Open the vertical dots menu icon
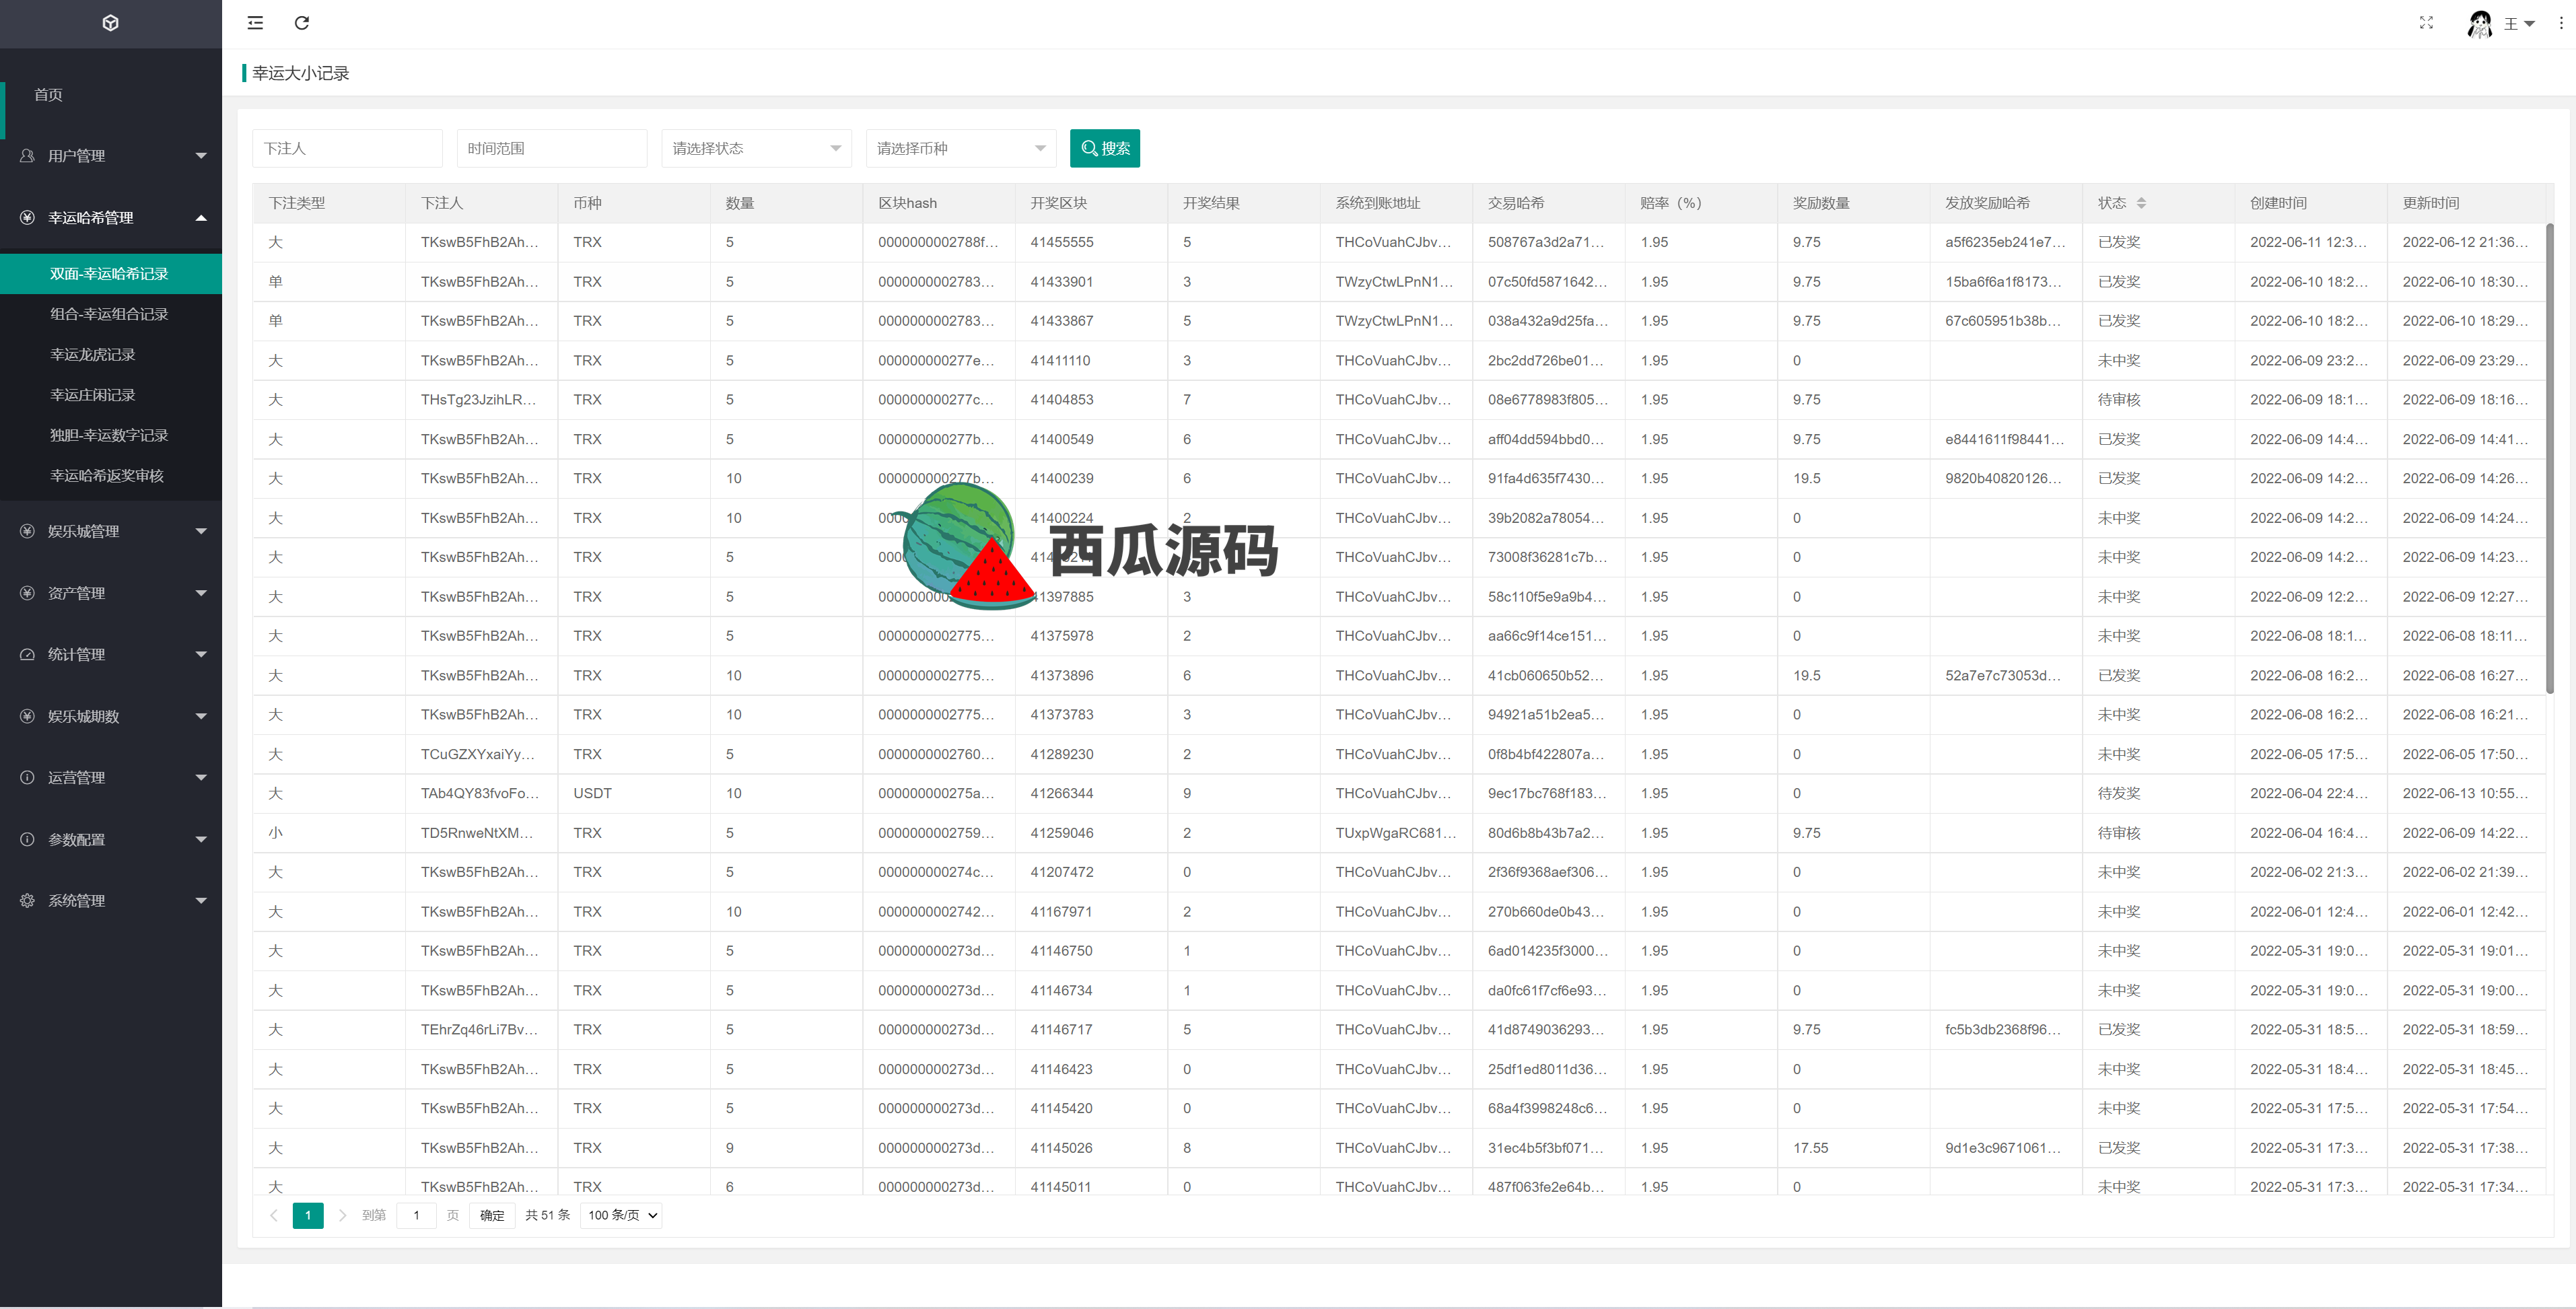This screenshot has height=1309, width=2576. pyautogui.click(x=2561, y=23)
